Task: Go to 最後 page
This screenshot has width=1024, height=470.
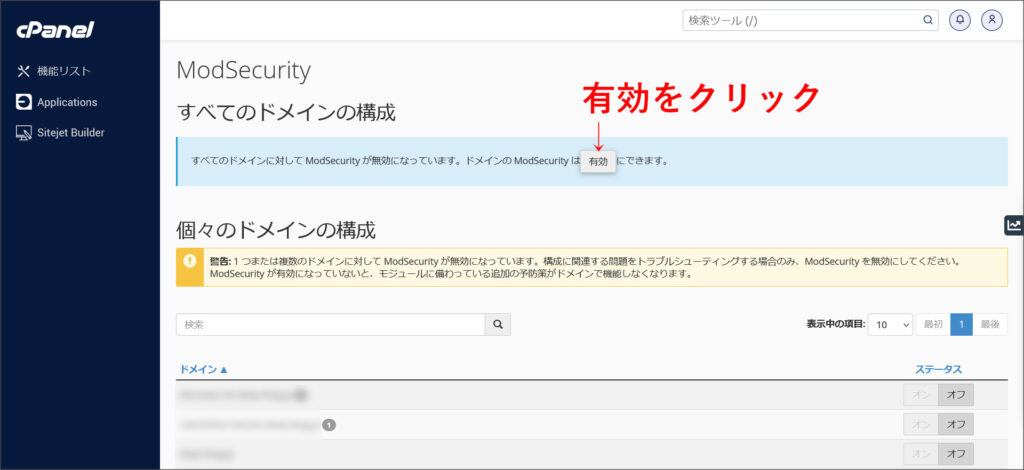Action: pyautogui.click(x=990, y=324)
